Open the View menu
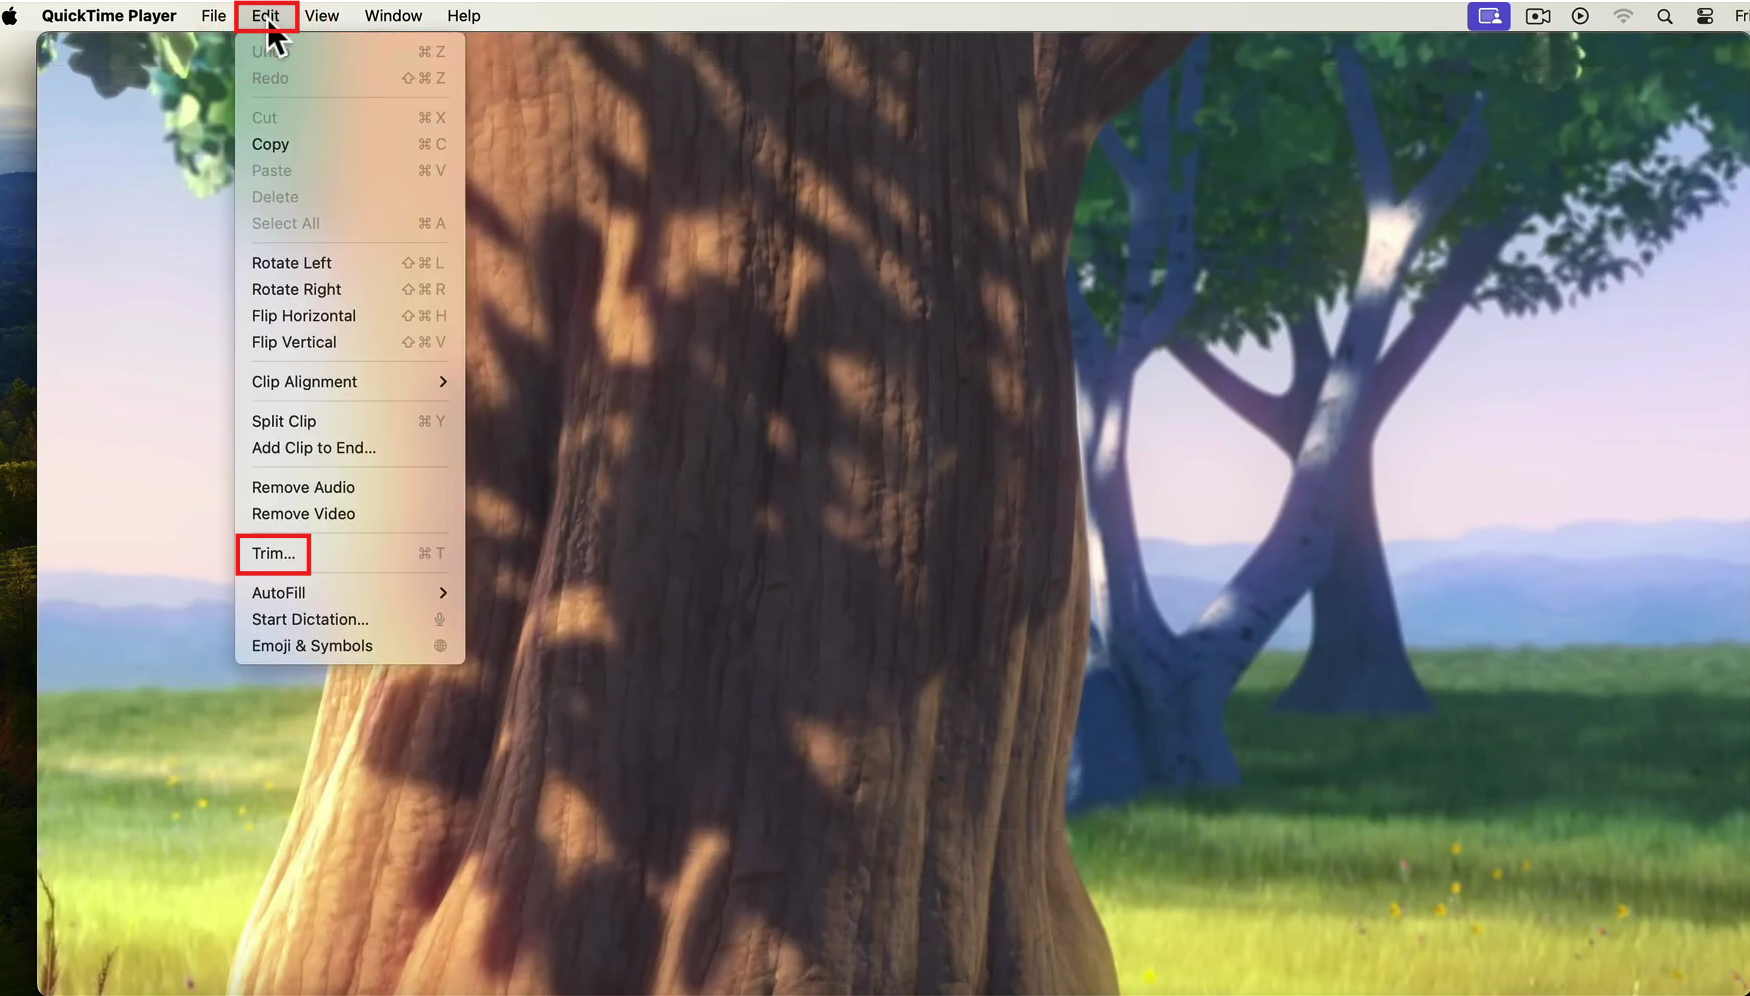The image size is (1750, 996). coord(322,16)
